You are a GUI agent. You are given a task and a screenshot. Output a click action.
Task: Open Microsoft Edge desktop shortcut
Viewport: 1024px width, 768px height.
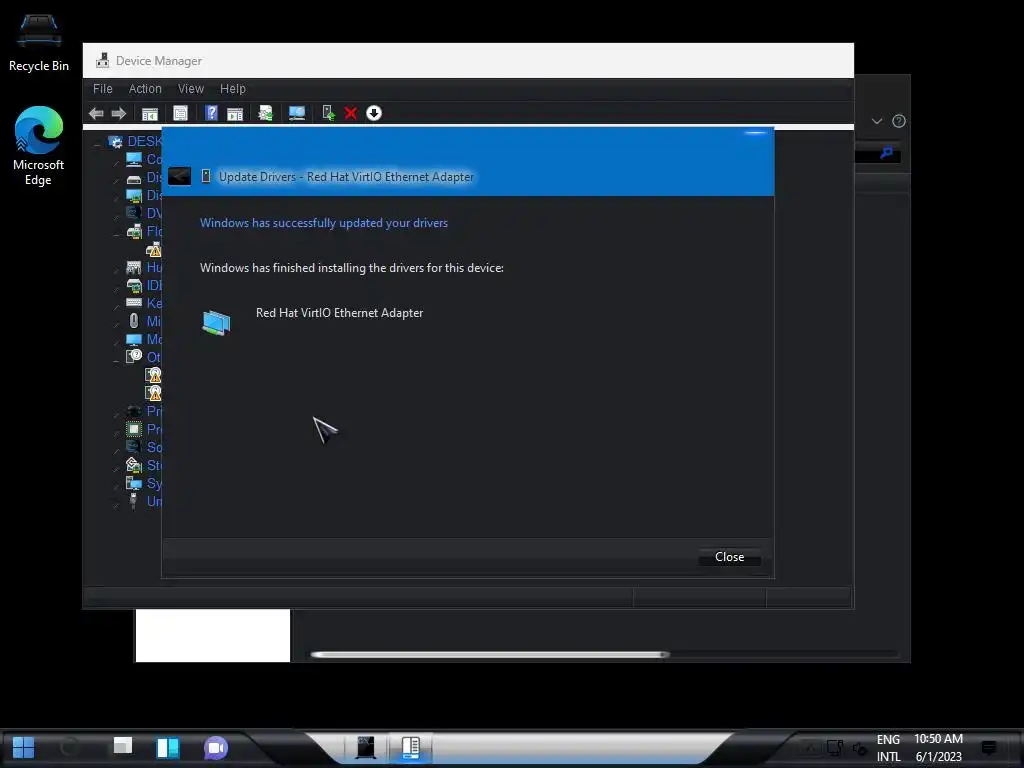[39, 146]
